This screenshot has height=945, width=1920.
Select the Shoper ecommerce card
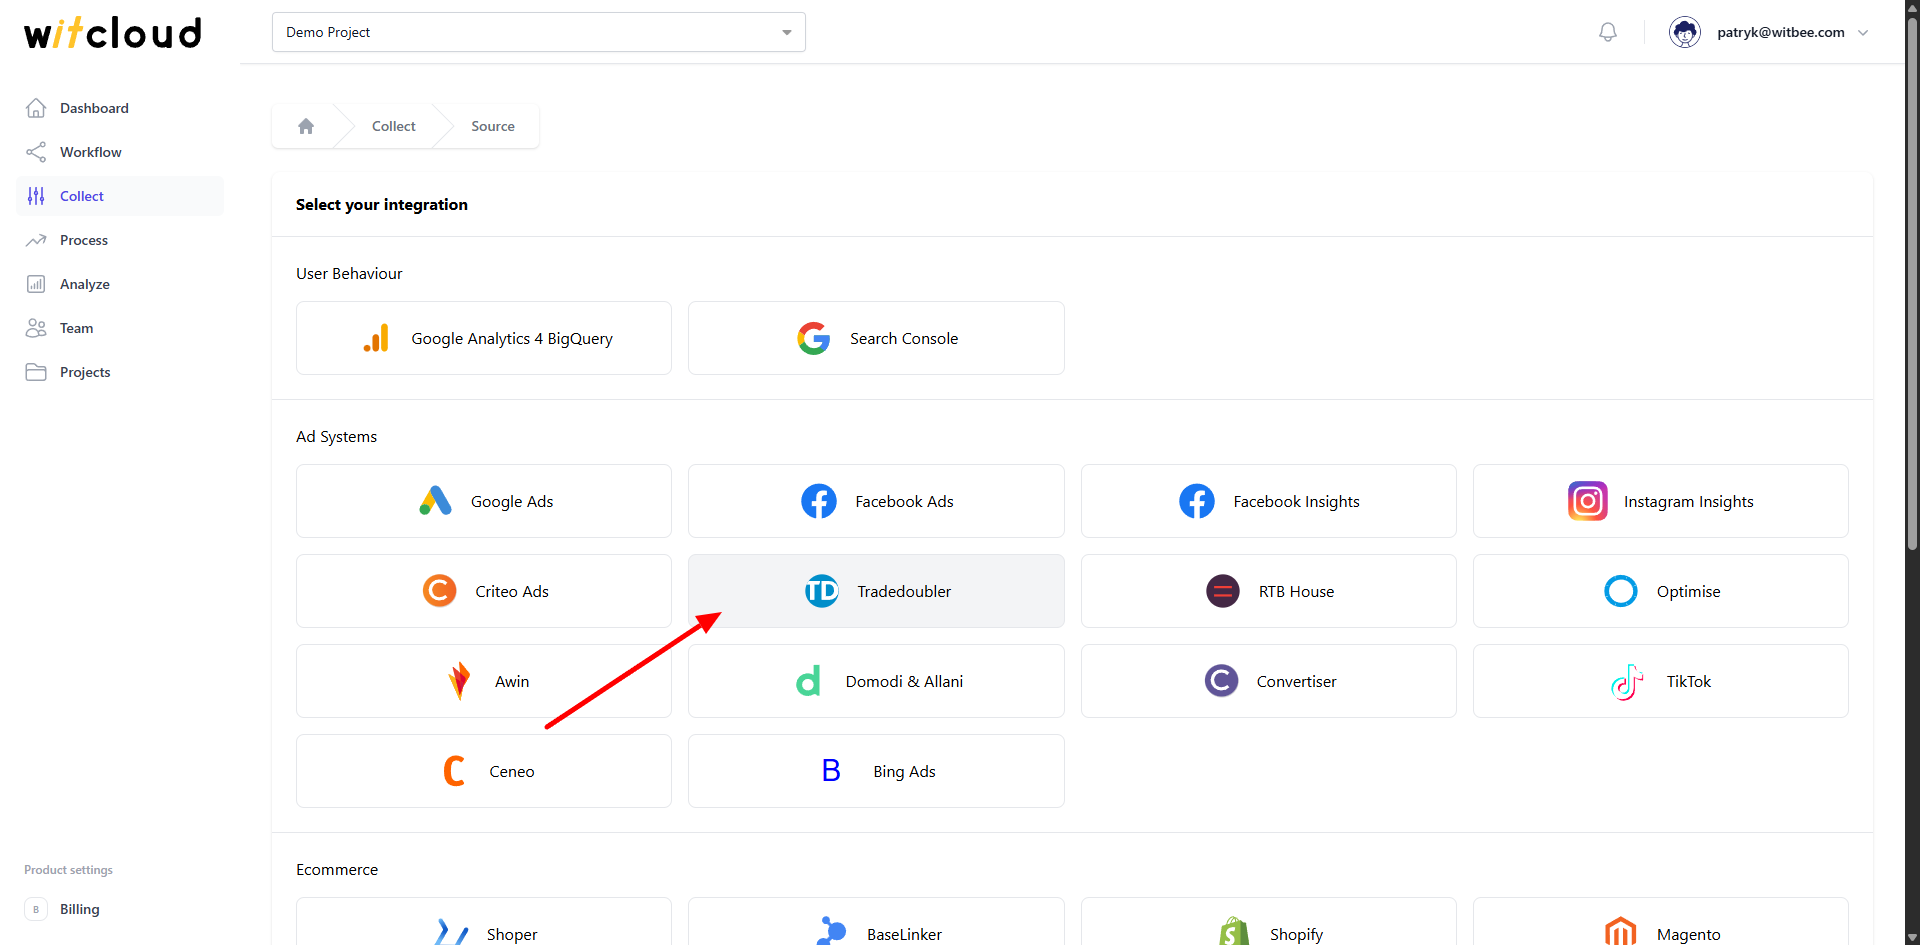[x=484, y=922]
